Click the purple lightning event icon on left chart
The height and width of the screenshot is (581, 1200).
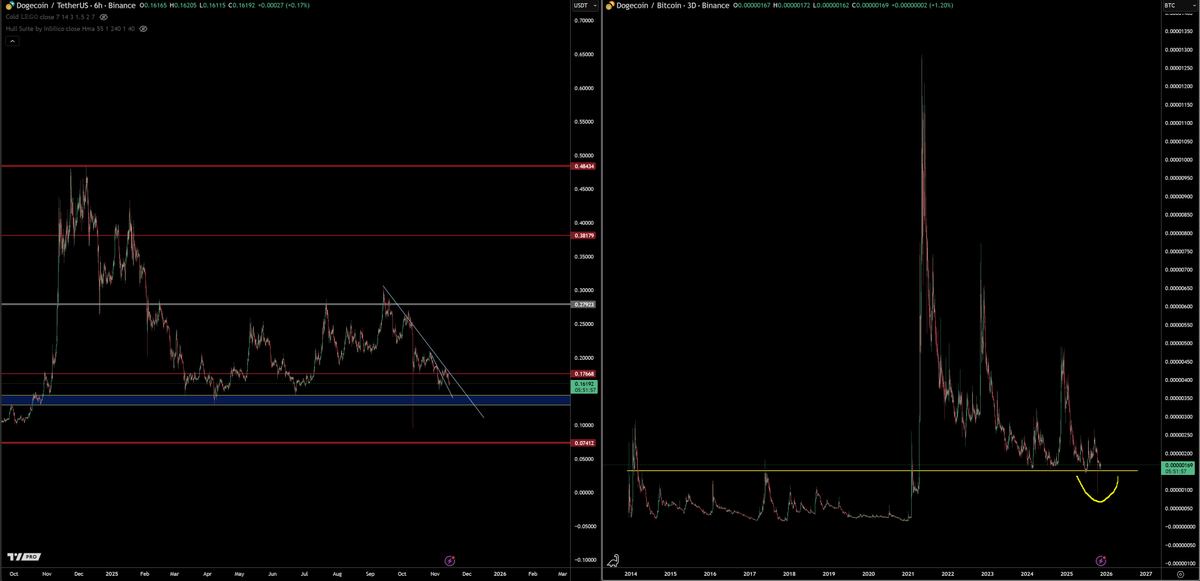[449, 560]
